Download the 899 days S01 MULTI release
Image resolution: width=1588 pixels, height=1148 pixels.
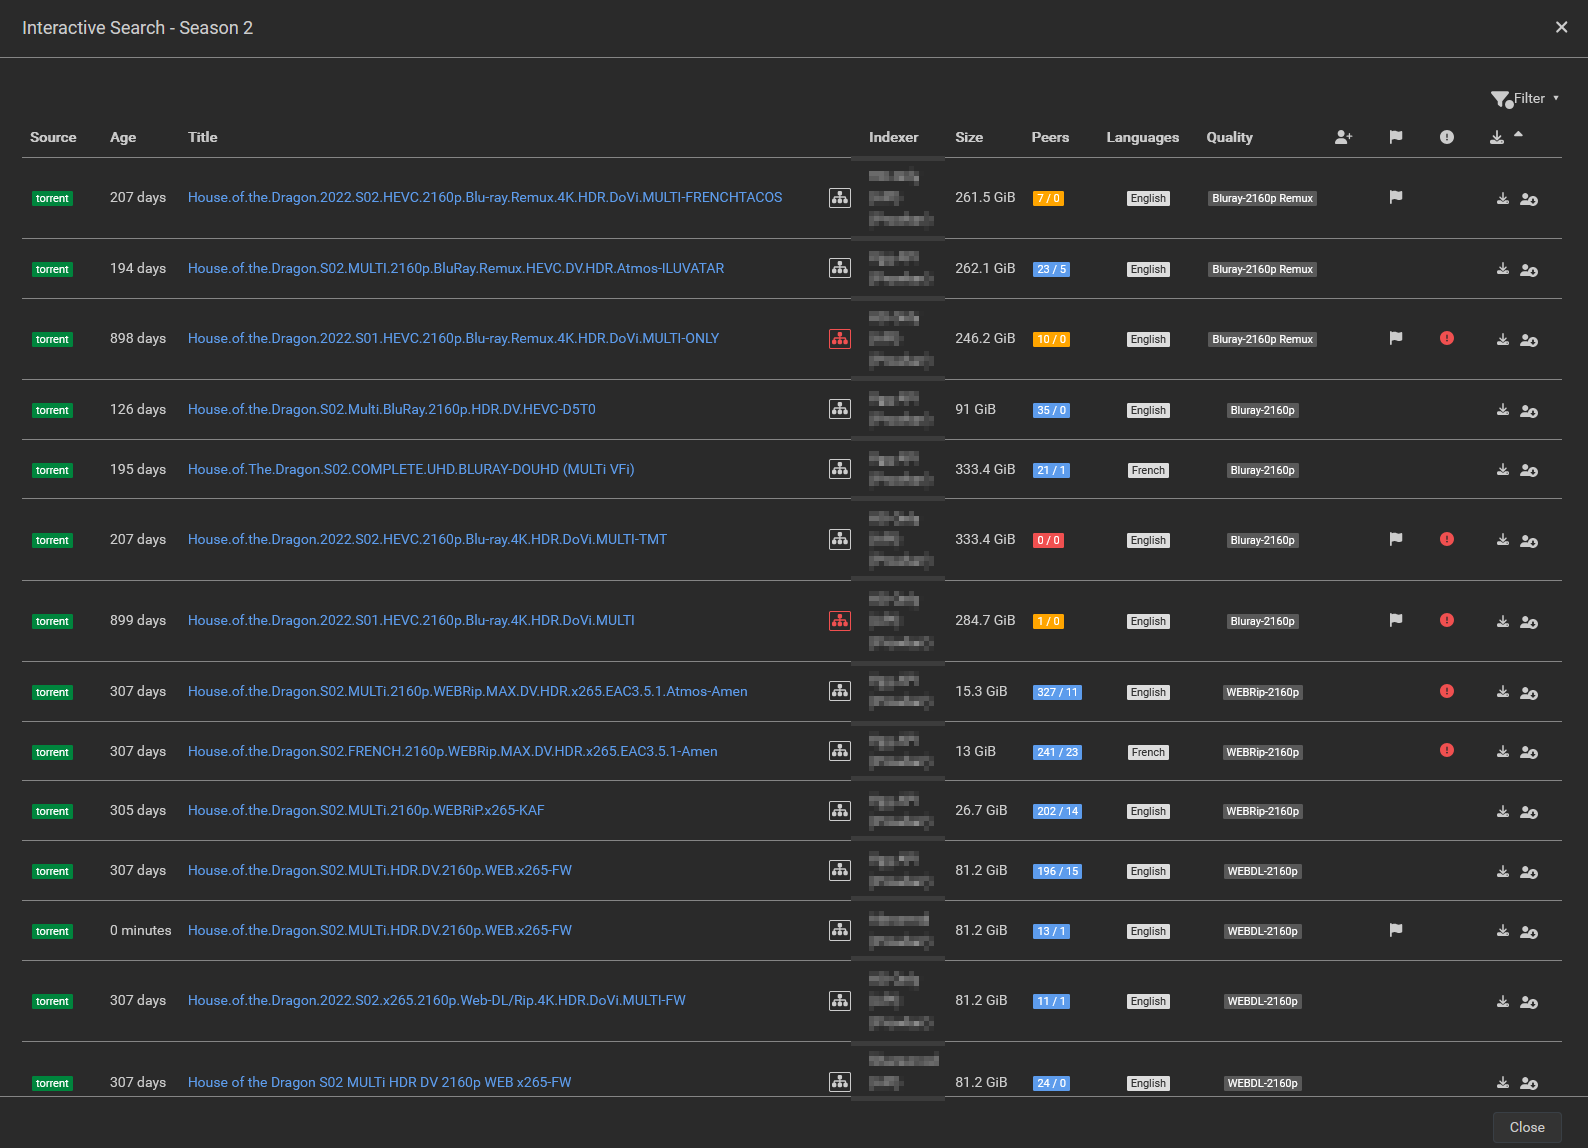tap(1502, 621)
